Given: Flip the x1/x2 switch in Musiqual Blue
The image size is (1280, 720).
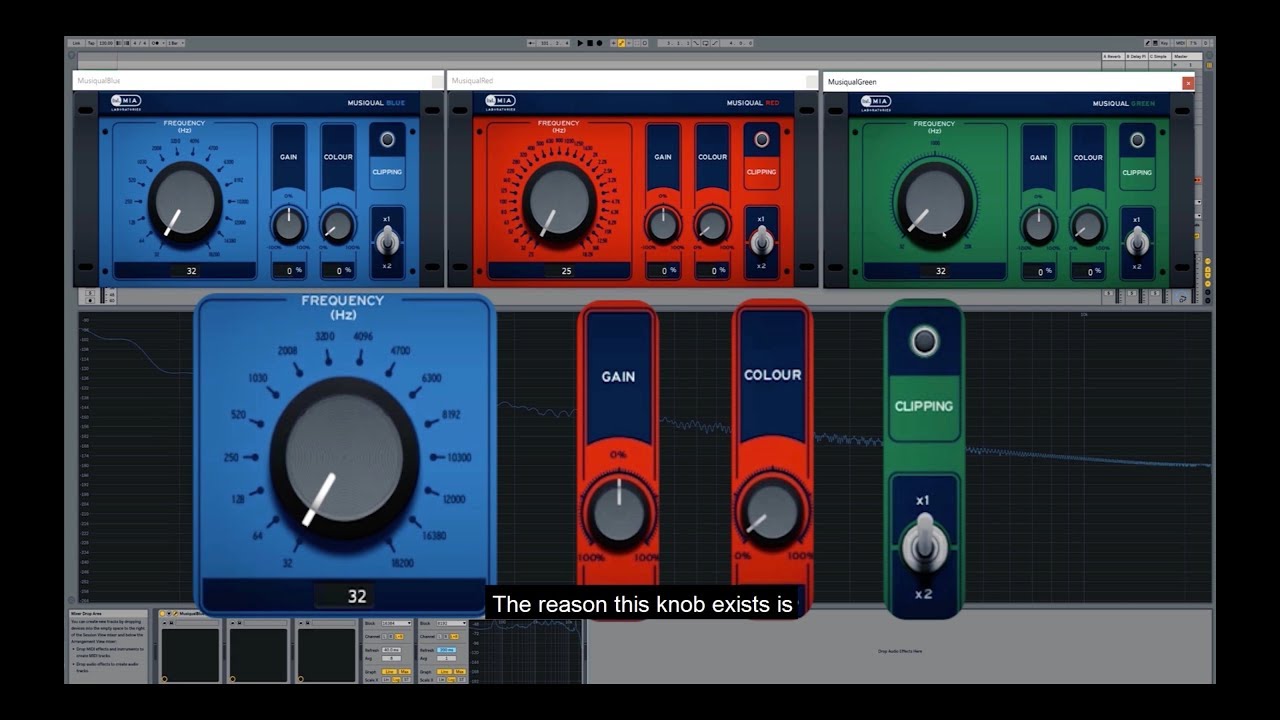Looking at the screenshot, I should click(x=387, y=241).
